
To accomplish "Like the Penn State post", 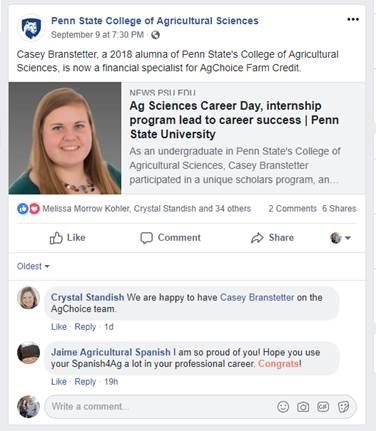I will (x=67, y=238).
